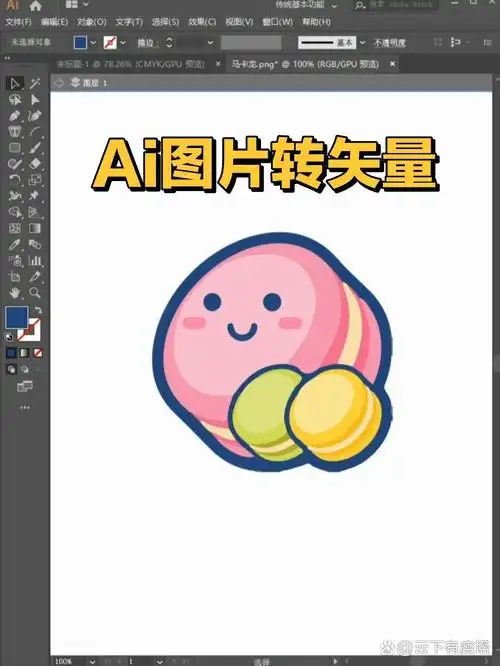
Task: Open artboard navigation dropdown in status bar
Action: (159, 661)
